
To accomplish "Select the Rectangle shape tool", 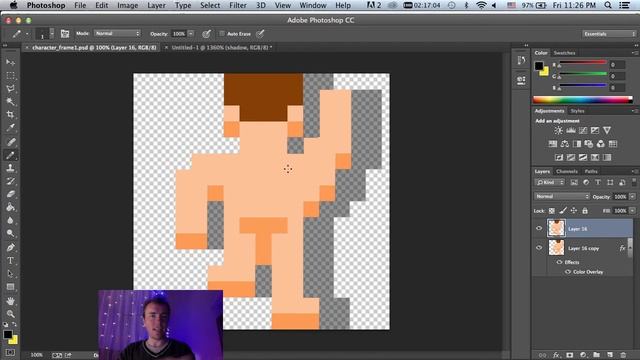I will click(x=11, y=287).
